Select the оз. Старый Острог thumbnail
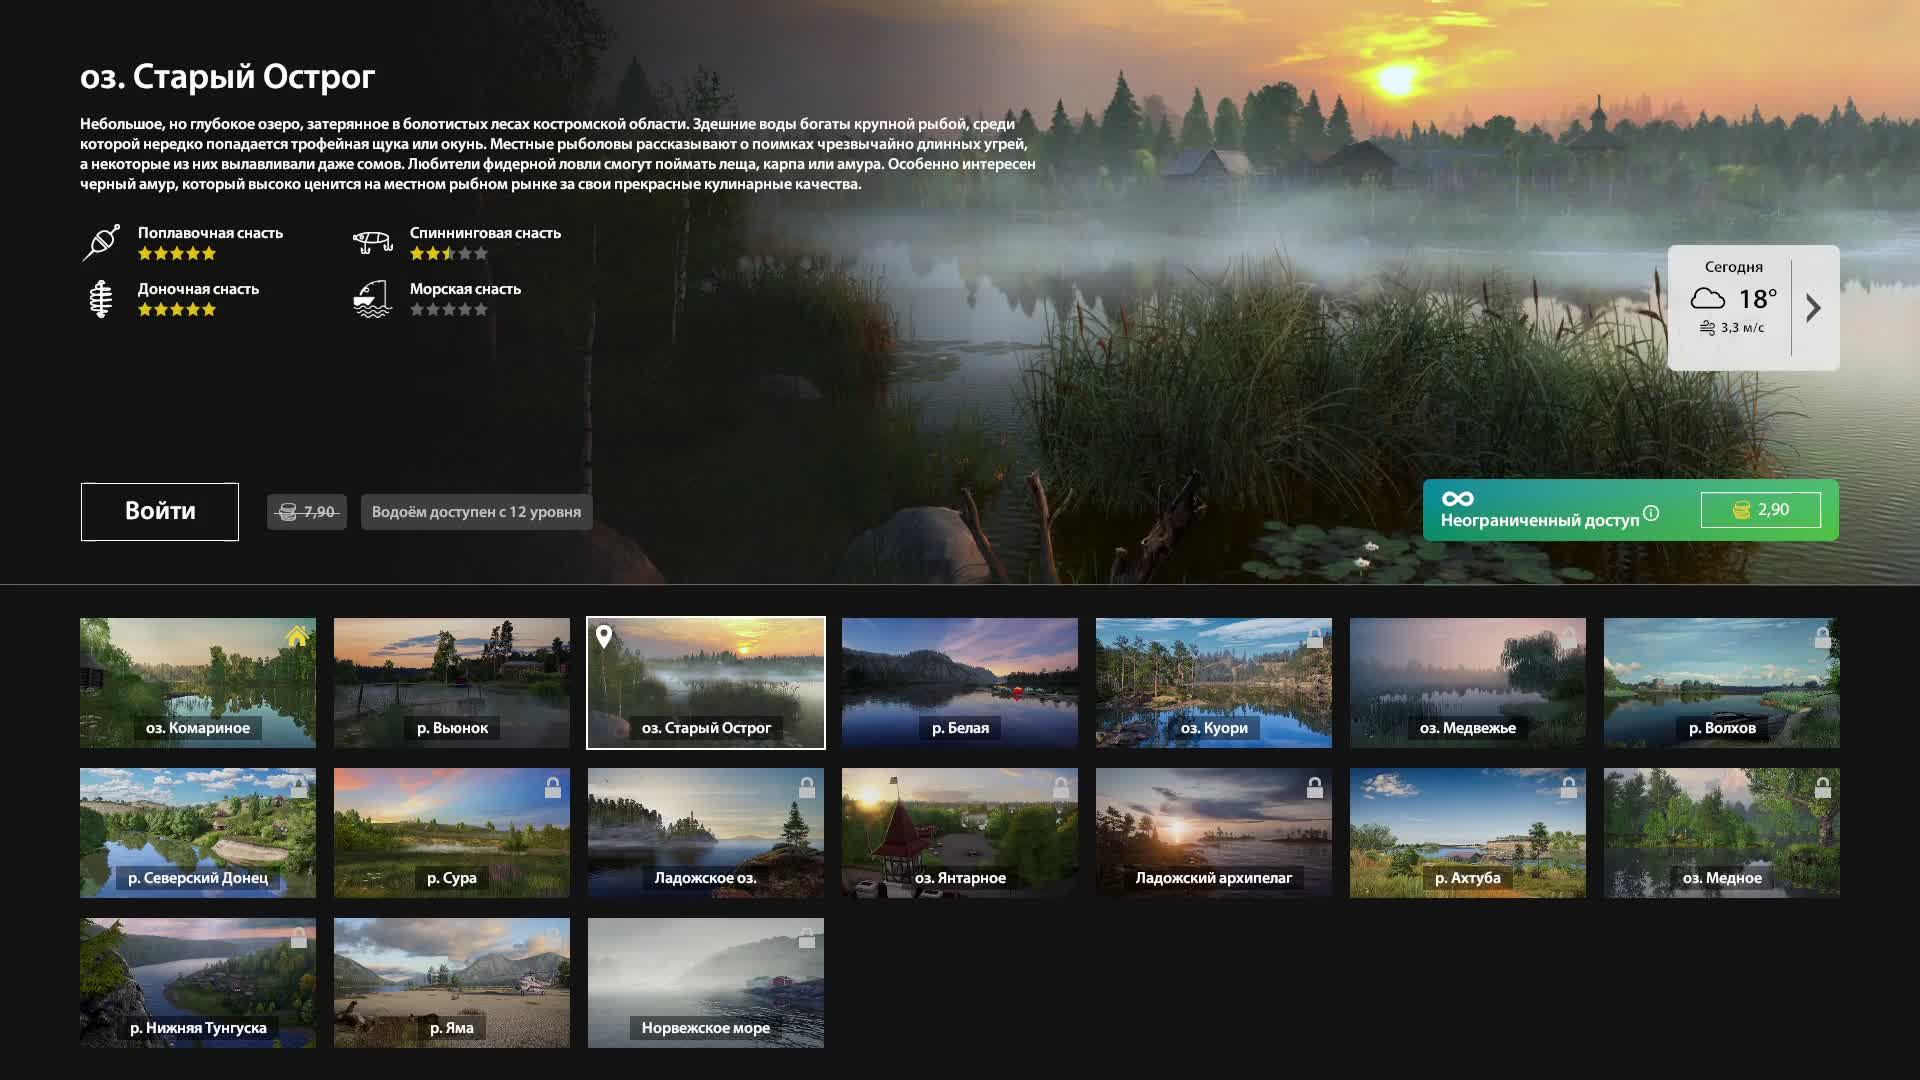Screen dimensions: 1920x1080 point(706,683)
